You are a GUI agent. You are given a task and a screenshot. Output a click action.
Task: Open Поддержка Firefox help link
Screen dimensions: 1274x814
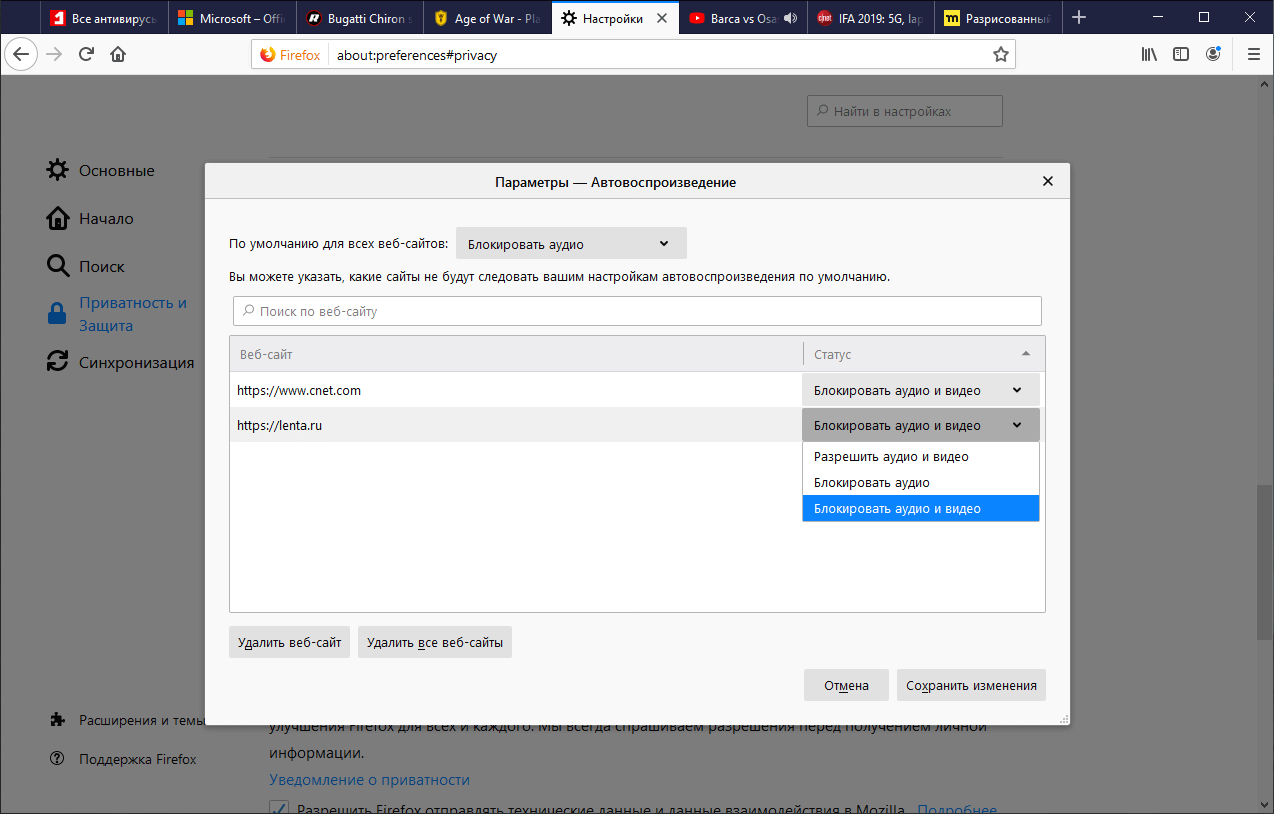pyautogui.click(x=123, y=759)
